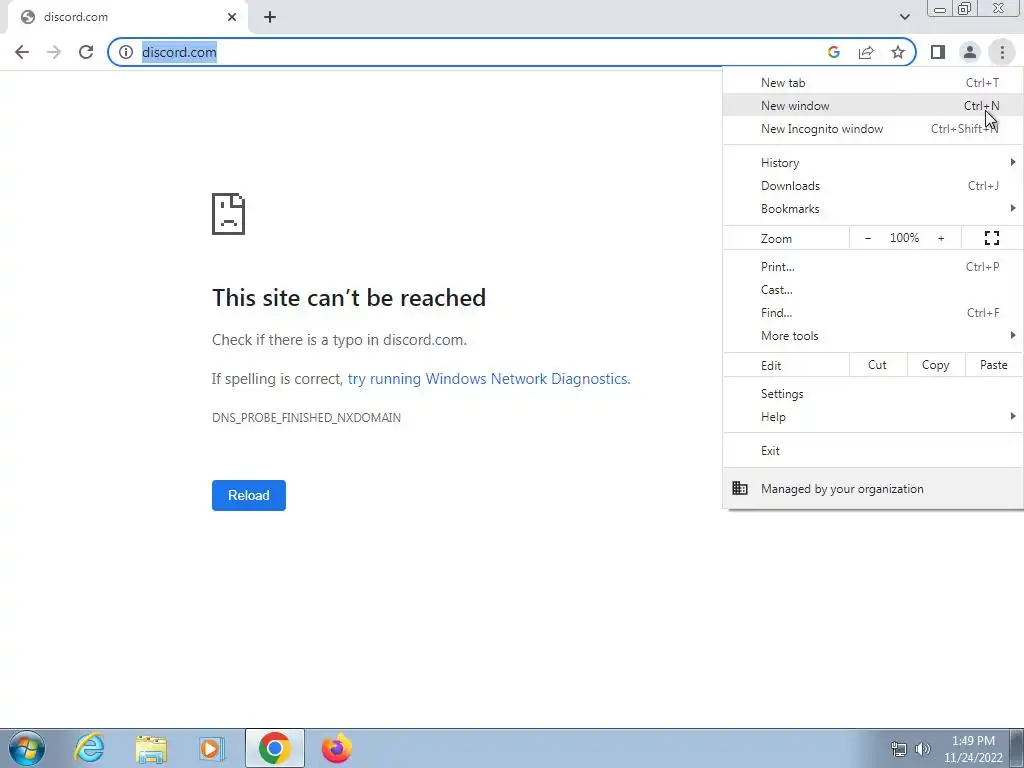Image resolution: width=1024 pixels, height=768 pixels.
Task: Select Print... from the menu
Action: 873,266
